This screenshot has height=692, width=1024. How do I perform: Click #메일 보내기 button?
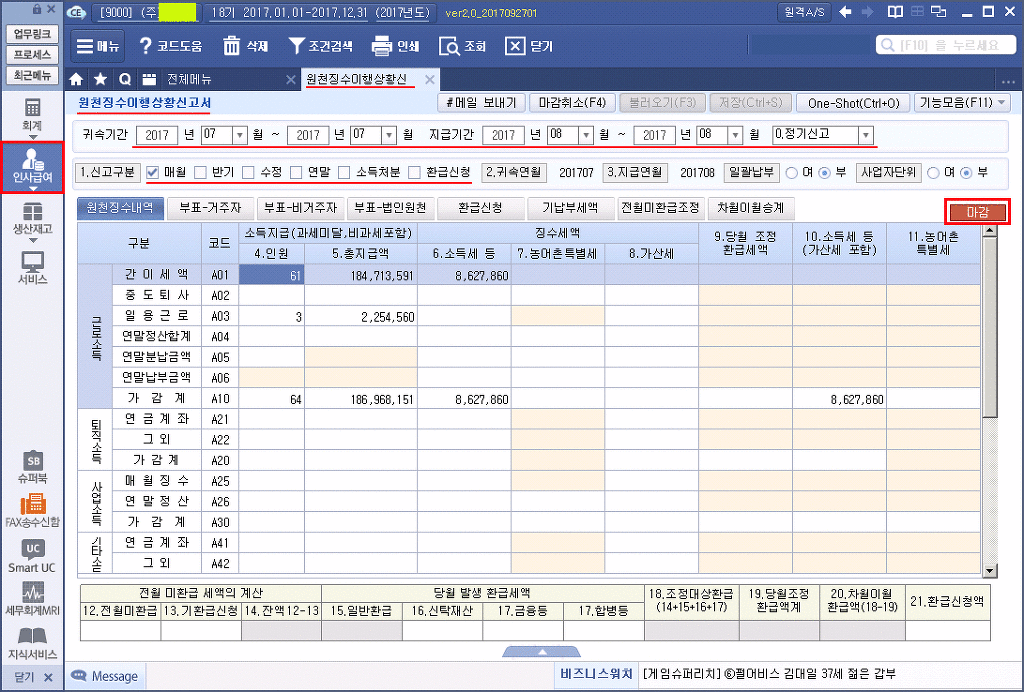click(x=481, y=102)
